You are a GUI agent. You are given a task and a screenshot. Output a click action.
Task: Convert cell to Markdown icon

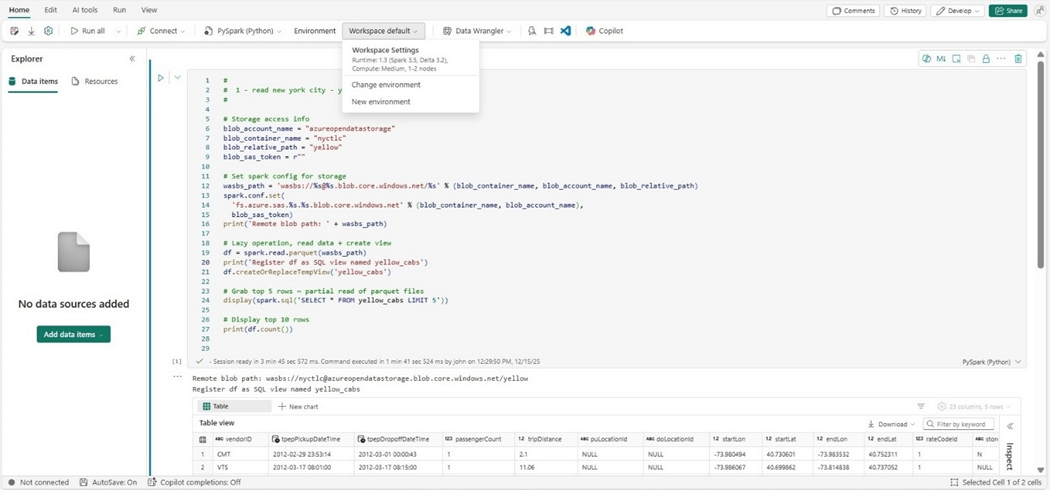coord(941,59)
